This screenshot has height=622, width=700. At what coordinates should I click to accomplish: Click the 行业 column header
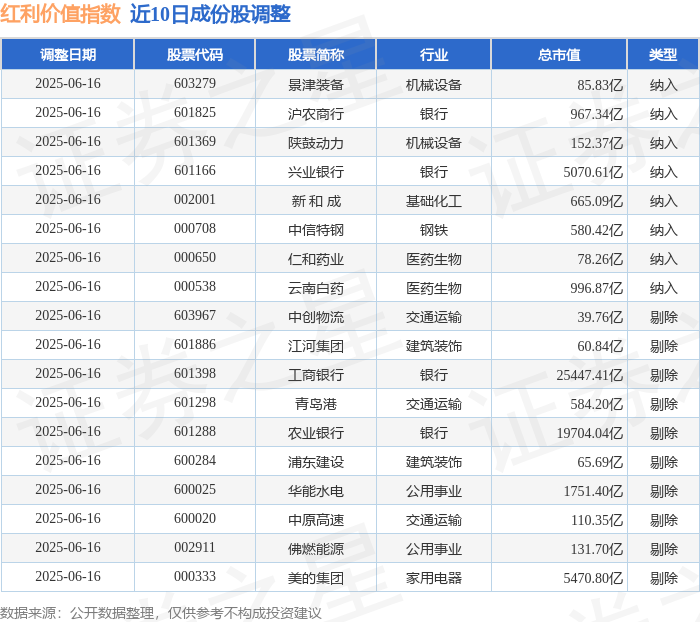point(433,54)
